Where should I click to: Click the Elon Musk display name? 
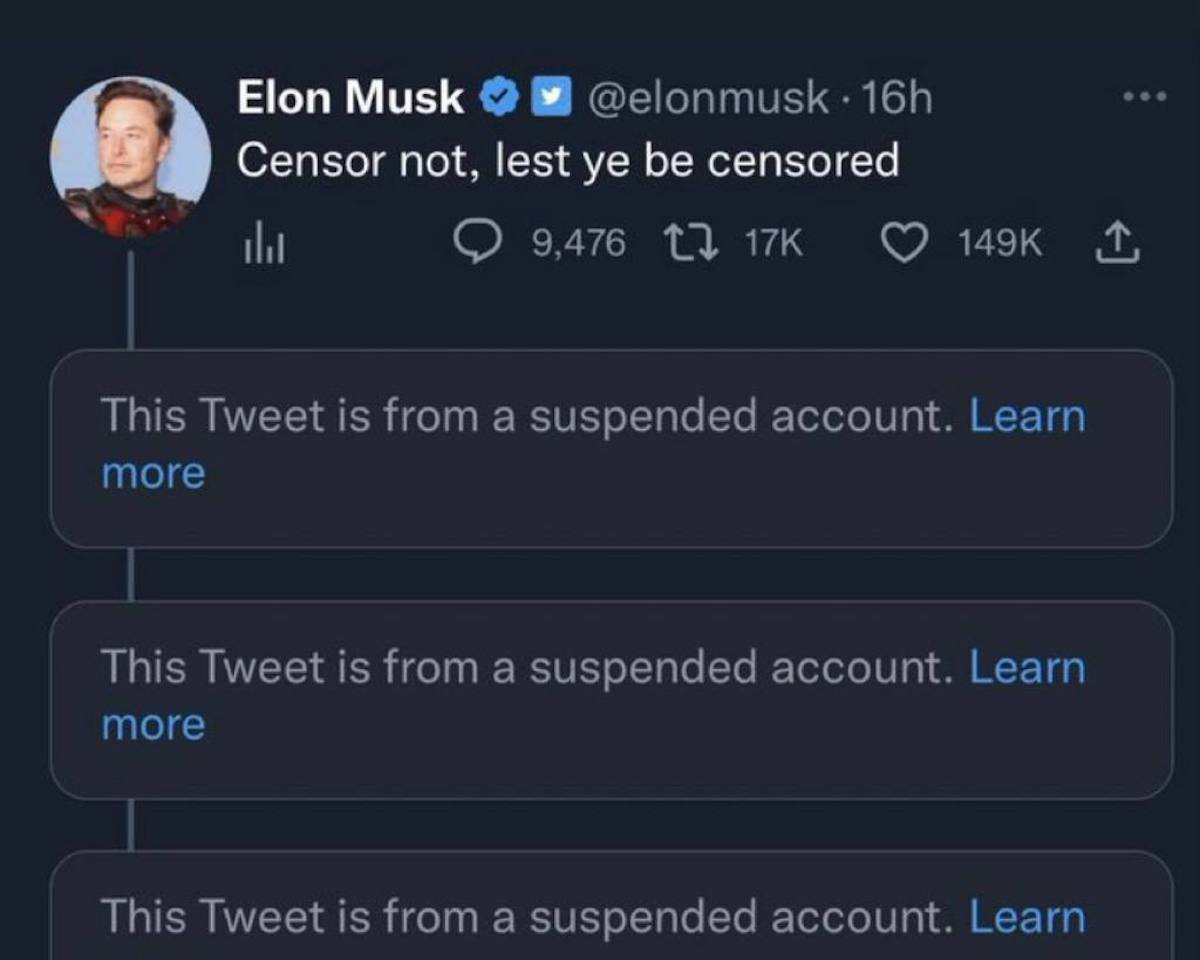(x=350, y=98)
